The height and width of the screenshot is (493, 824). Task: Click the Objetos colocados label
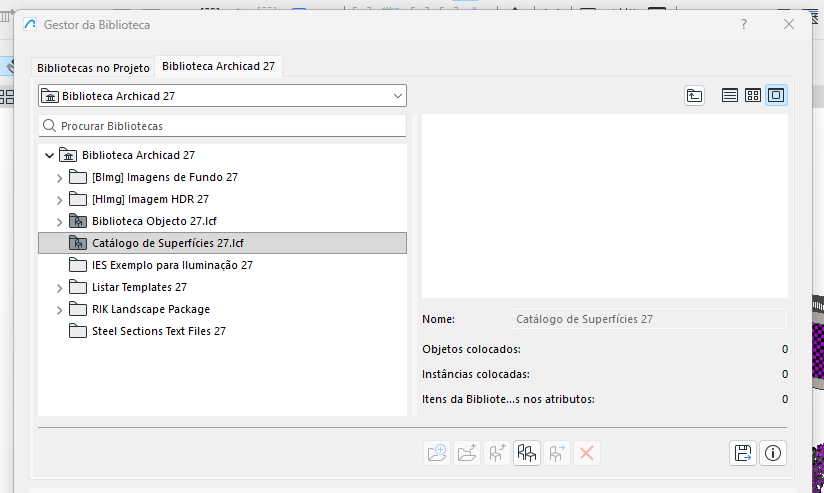tap(471, 349)
